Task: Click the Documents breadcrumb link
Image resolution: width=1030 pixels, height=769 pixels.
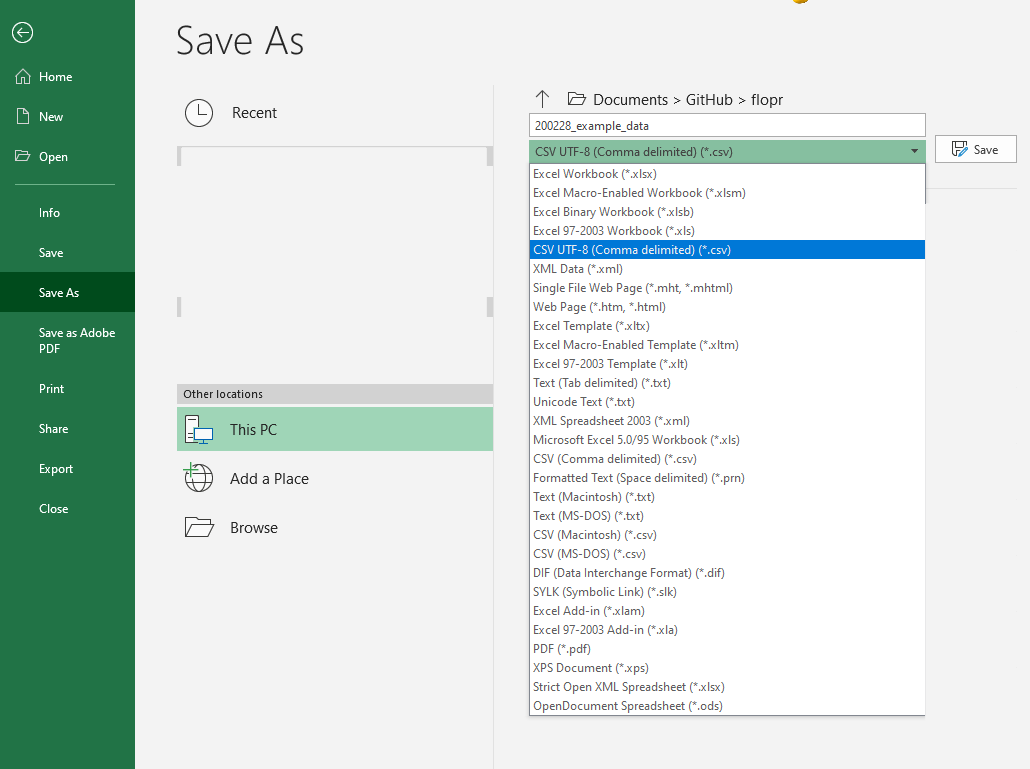Action: click(x=630, y=100)
